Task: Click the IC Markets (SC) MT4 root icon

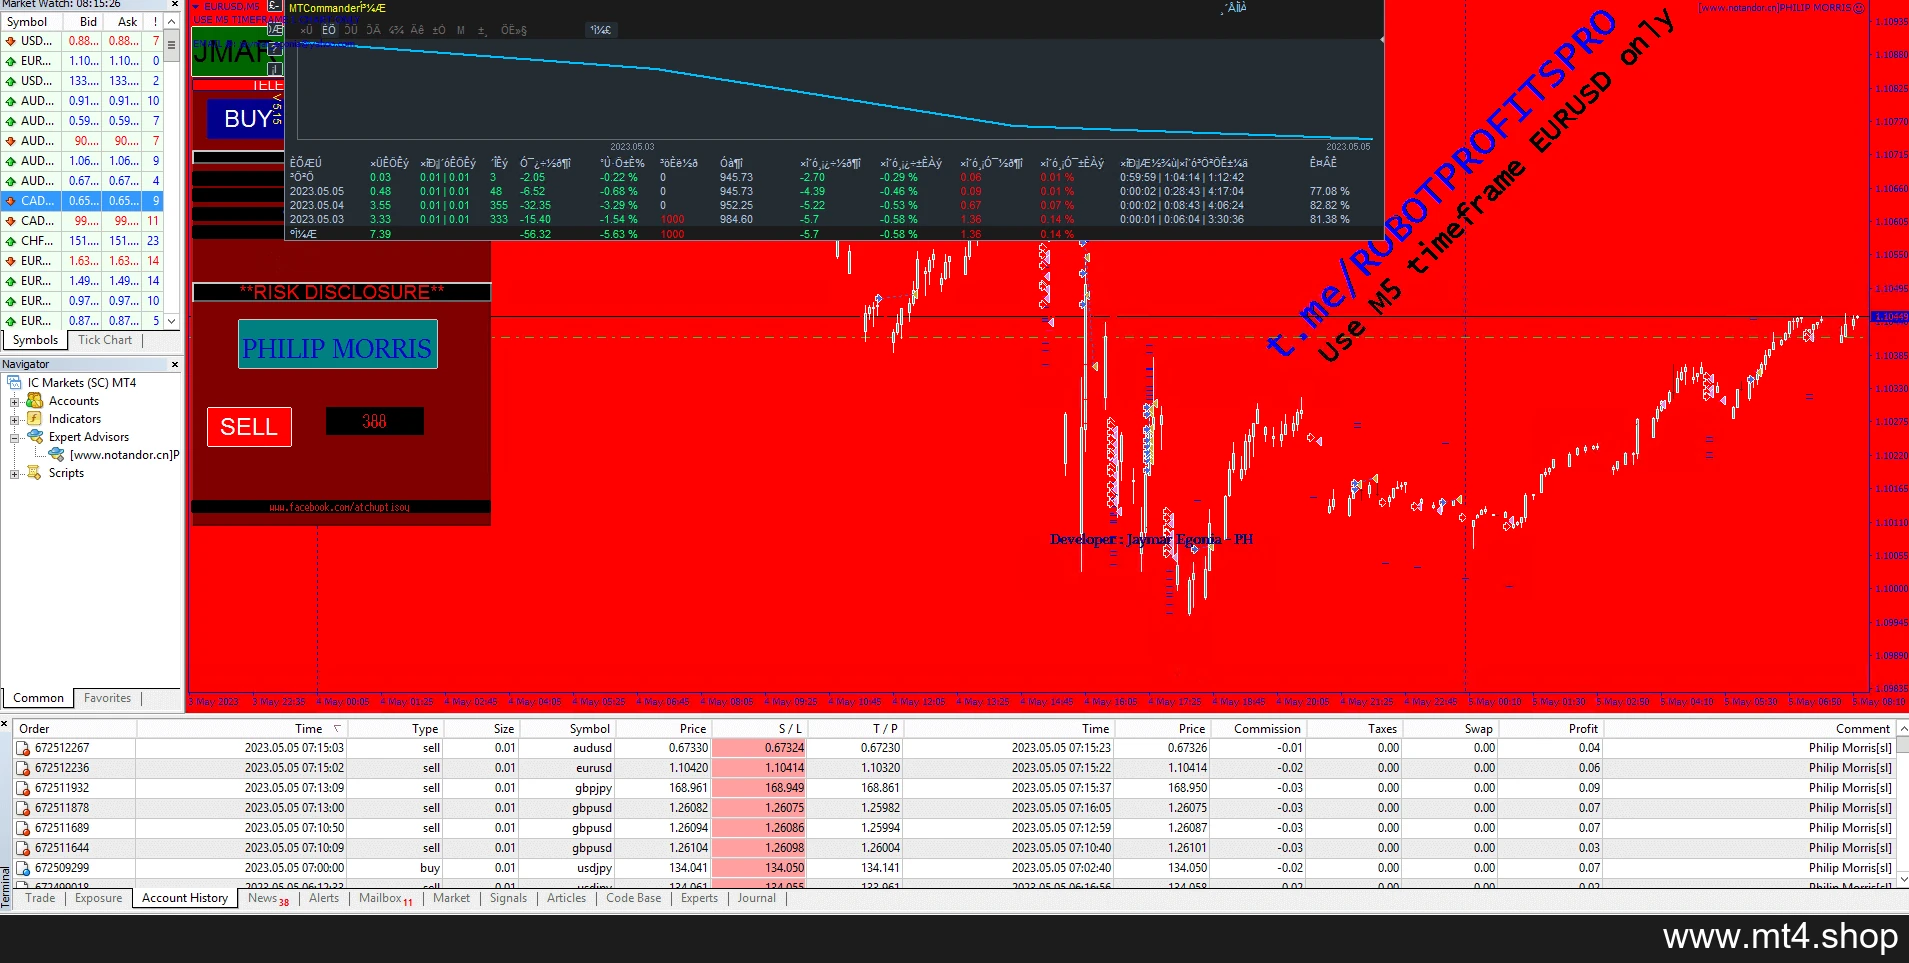Action: 14,383
